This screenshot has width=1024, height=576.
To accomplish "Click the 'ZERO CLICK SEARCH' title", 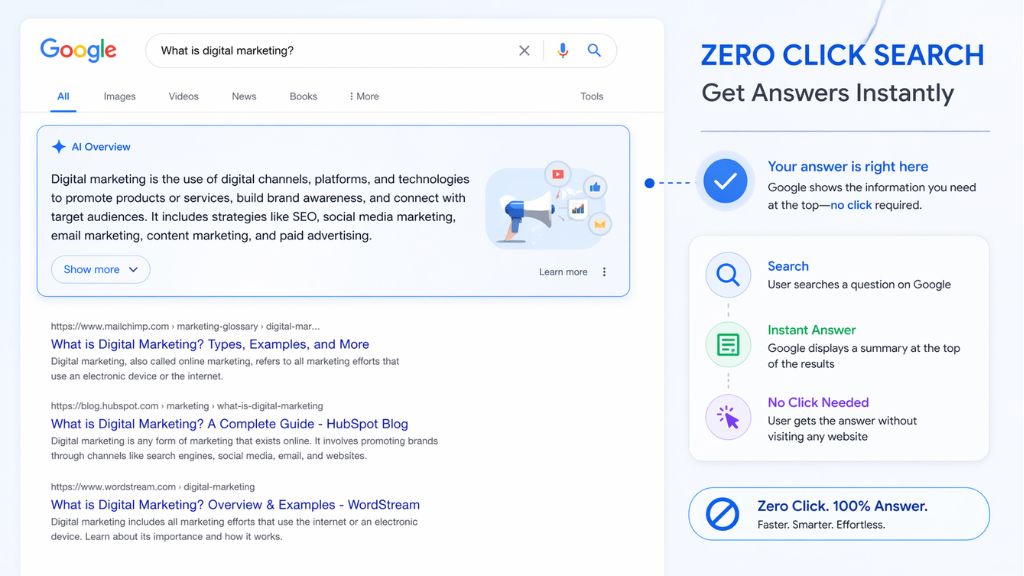I will 842,56.
